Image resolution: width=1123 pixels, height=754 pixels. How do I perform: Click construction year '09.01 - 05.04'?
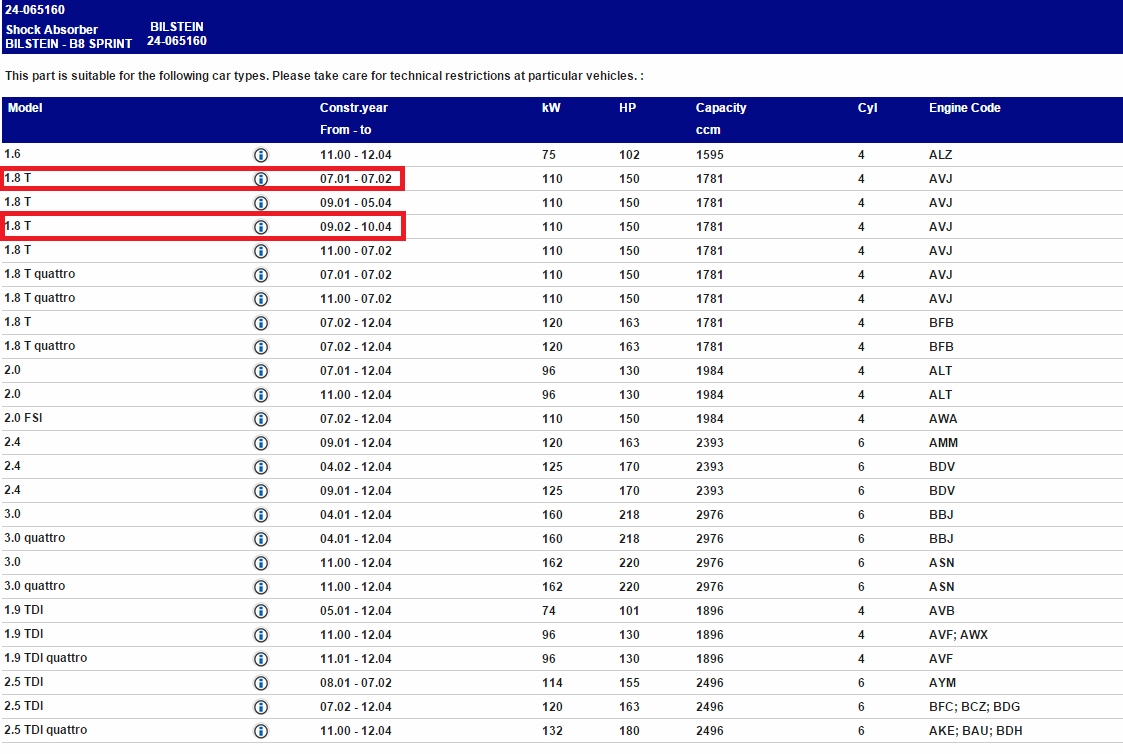[x=356, y=203]
